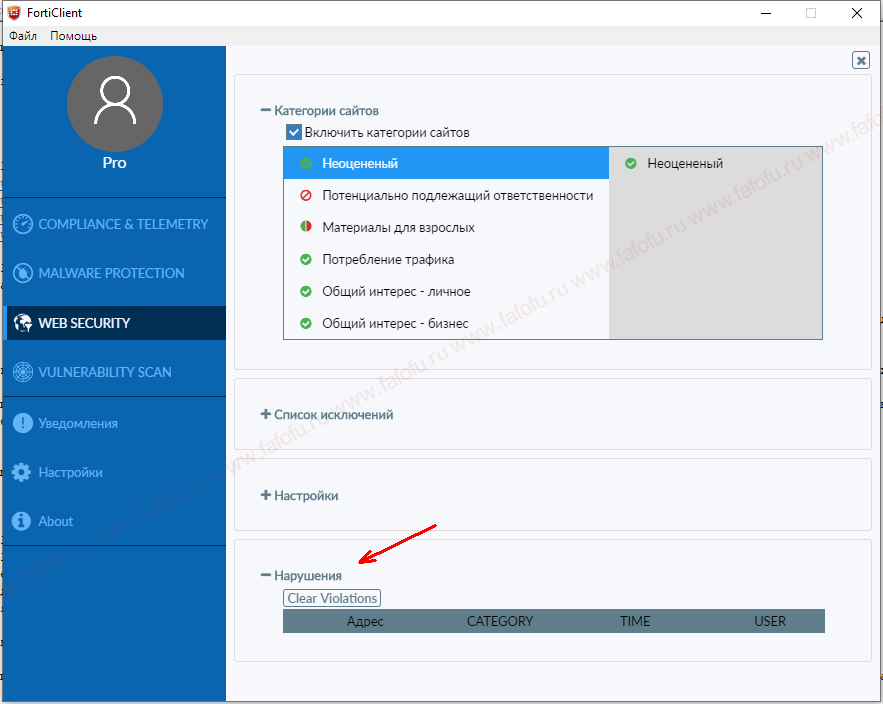Open Compliance & Telemetry tab
The height and width of the screenshot is (704, 883).
pyautogui.click(x=114, y=224)
